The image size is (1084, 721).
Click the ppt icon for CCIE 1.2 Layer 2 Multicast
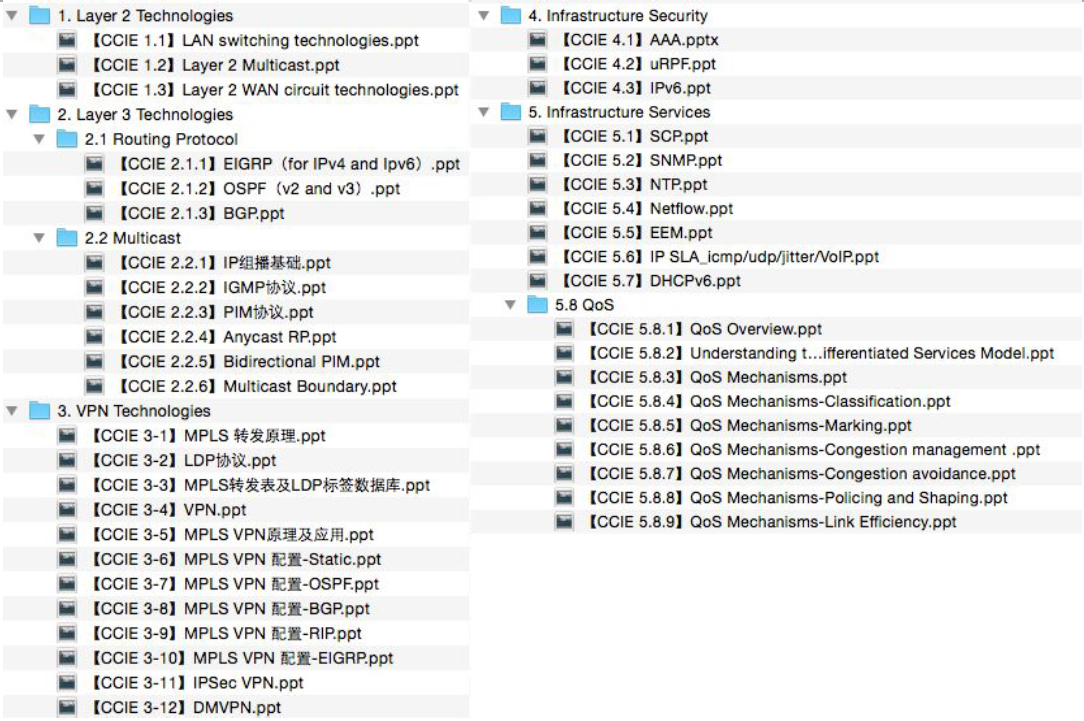pyautogui.click(x=67, y=65)
